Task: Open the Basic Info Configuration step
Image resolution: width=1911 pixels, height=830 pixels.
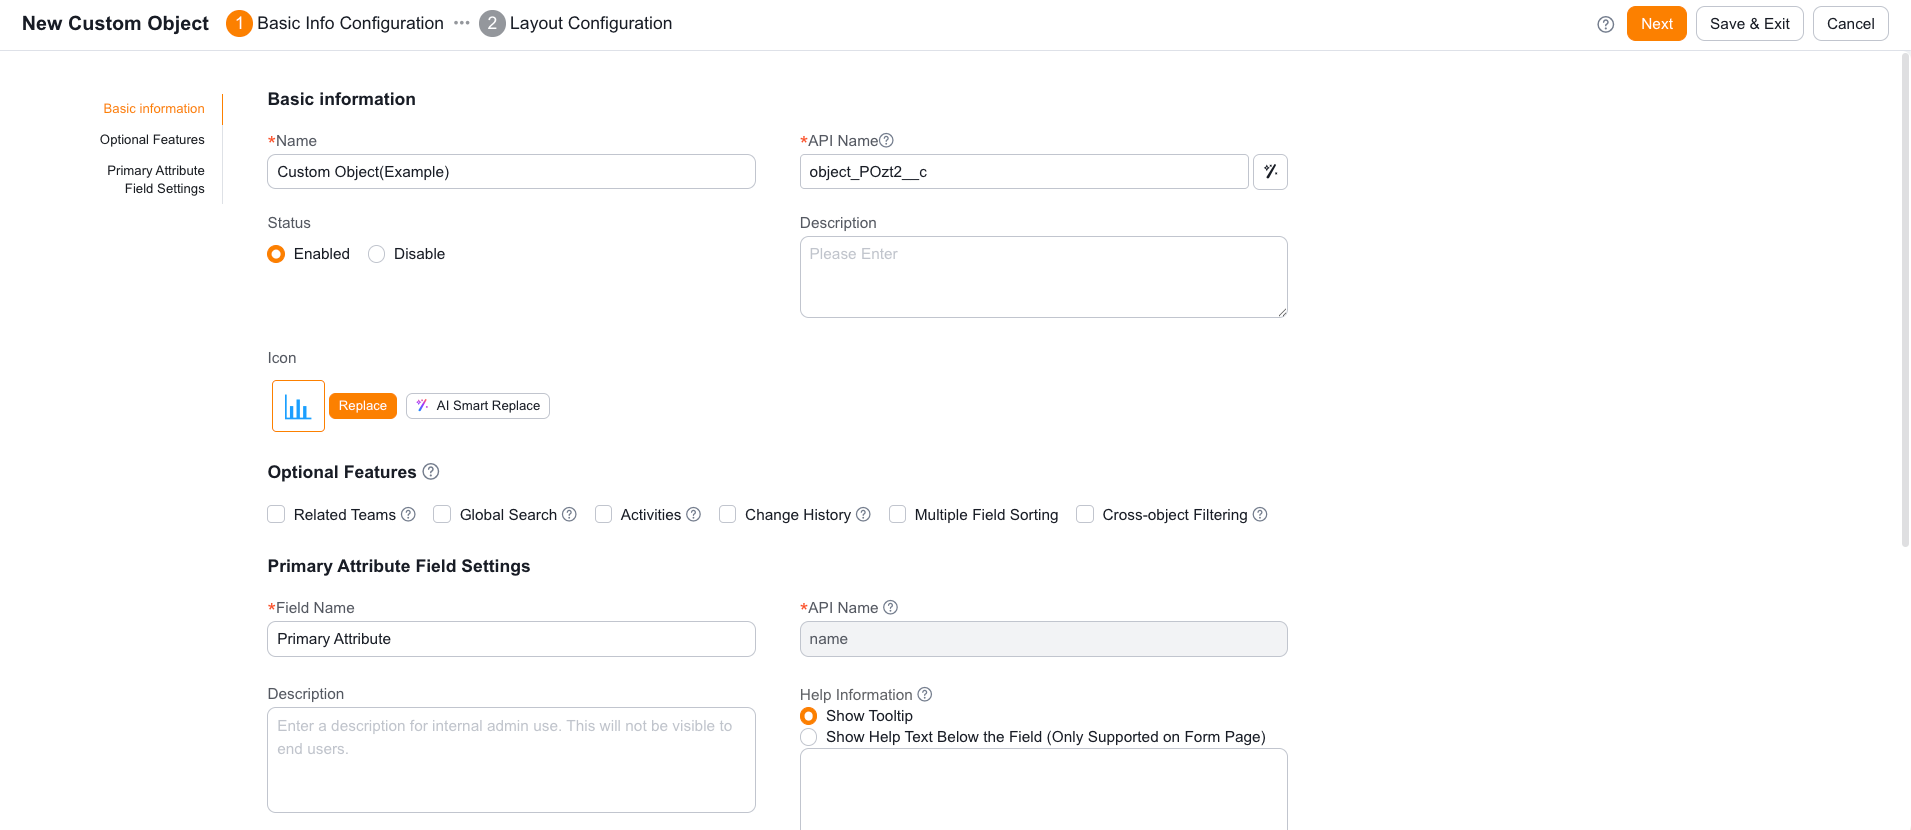Action: 335,23
